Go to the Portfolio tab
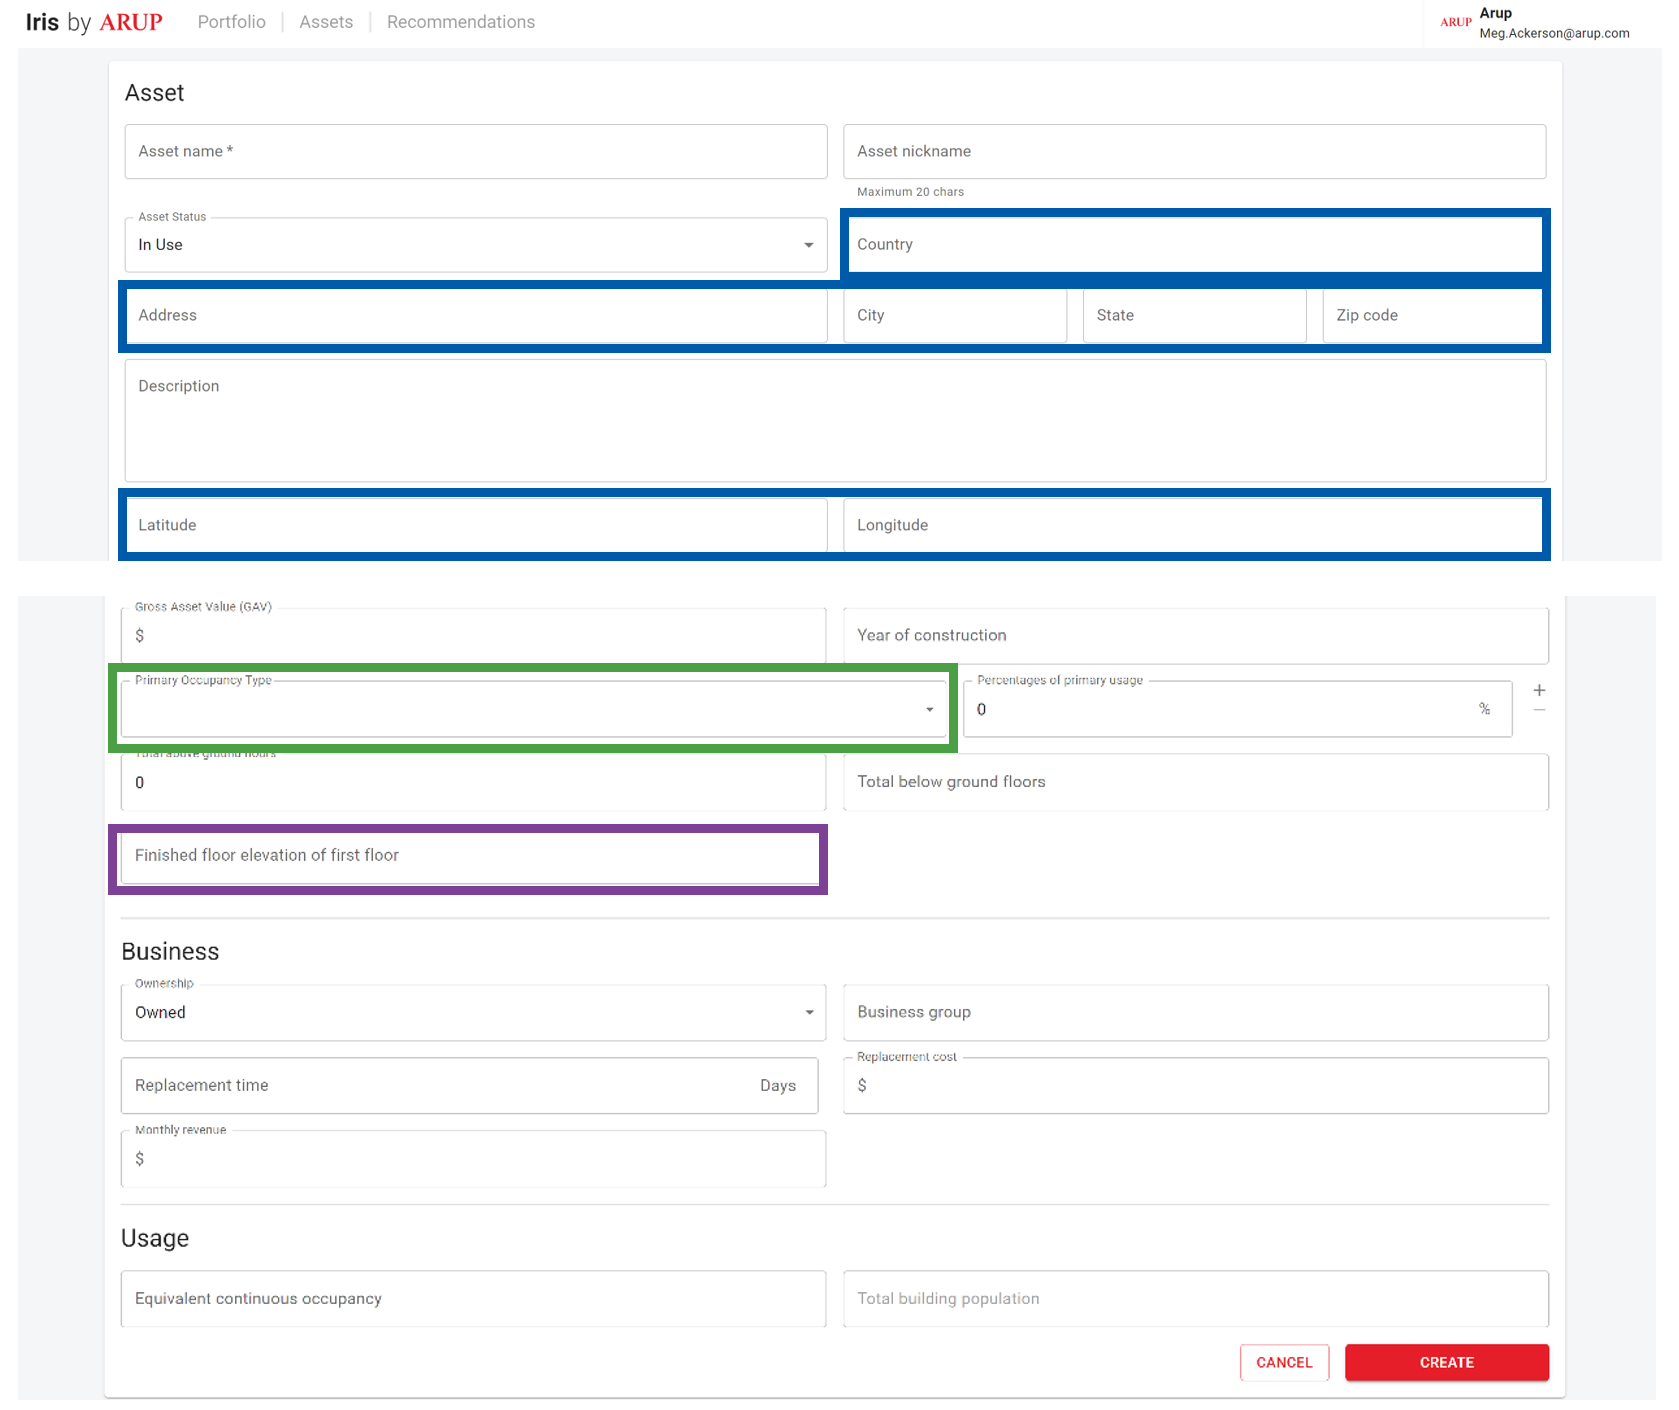 (231, 22)
